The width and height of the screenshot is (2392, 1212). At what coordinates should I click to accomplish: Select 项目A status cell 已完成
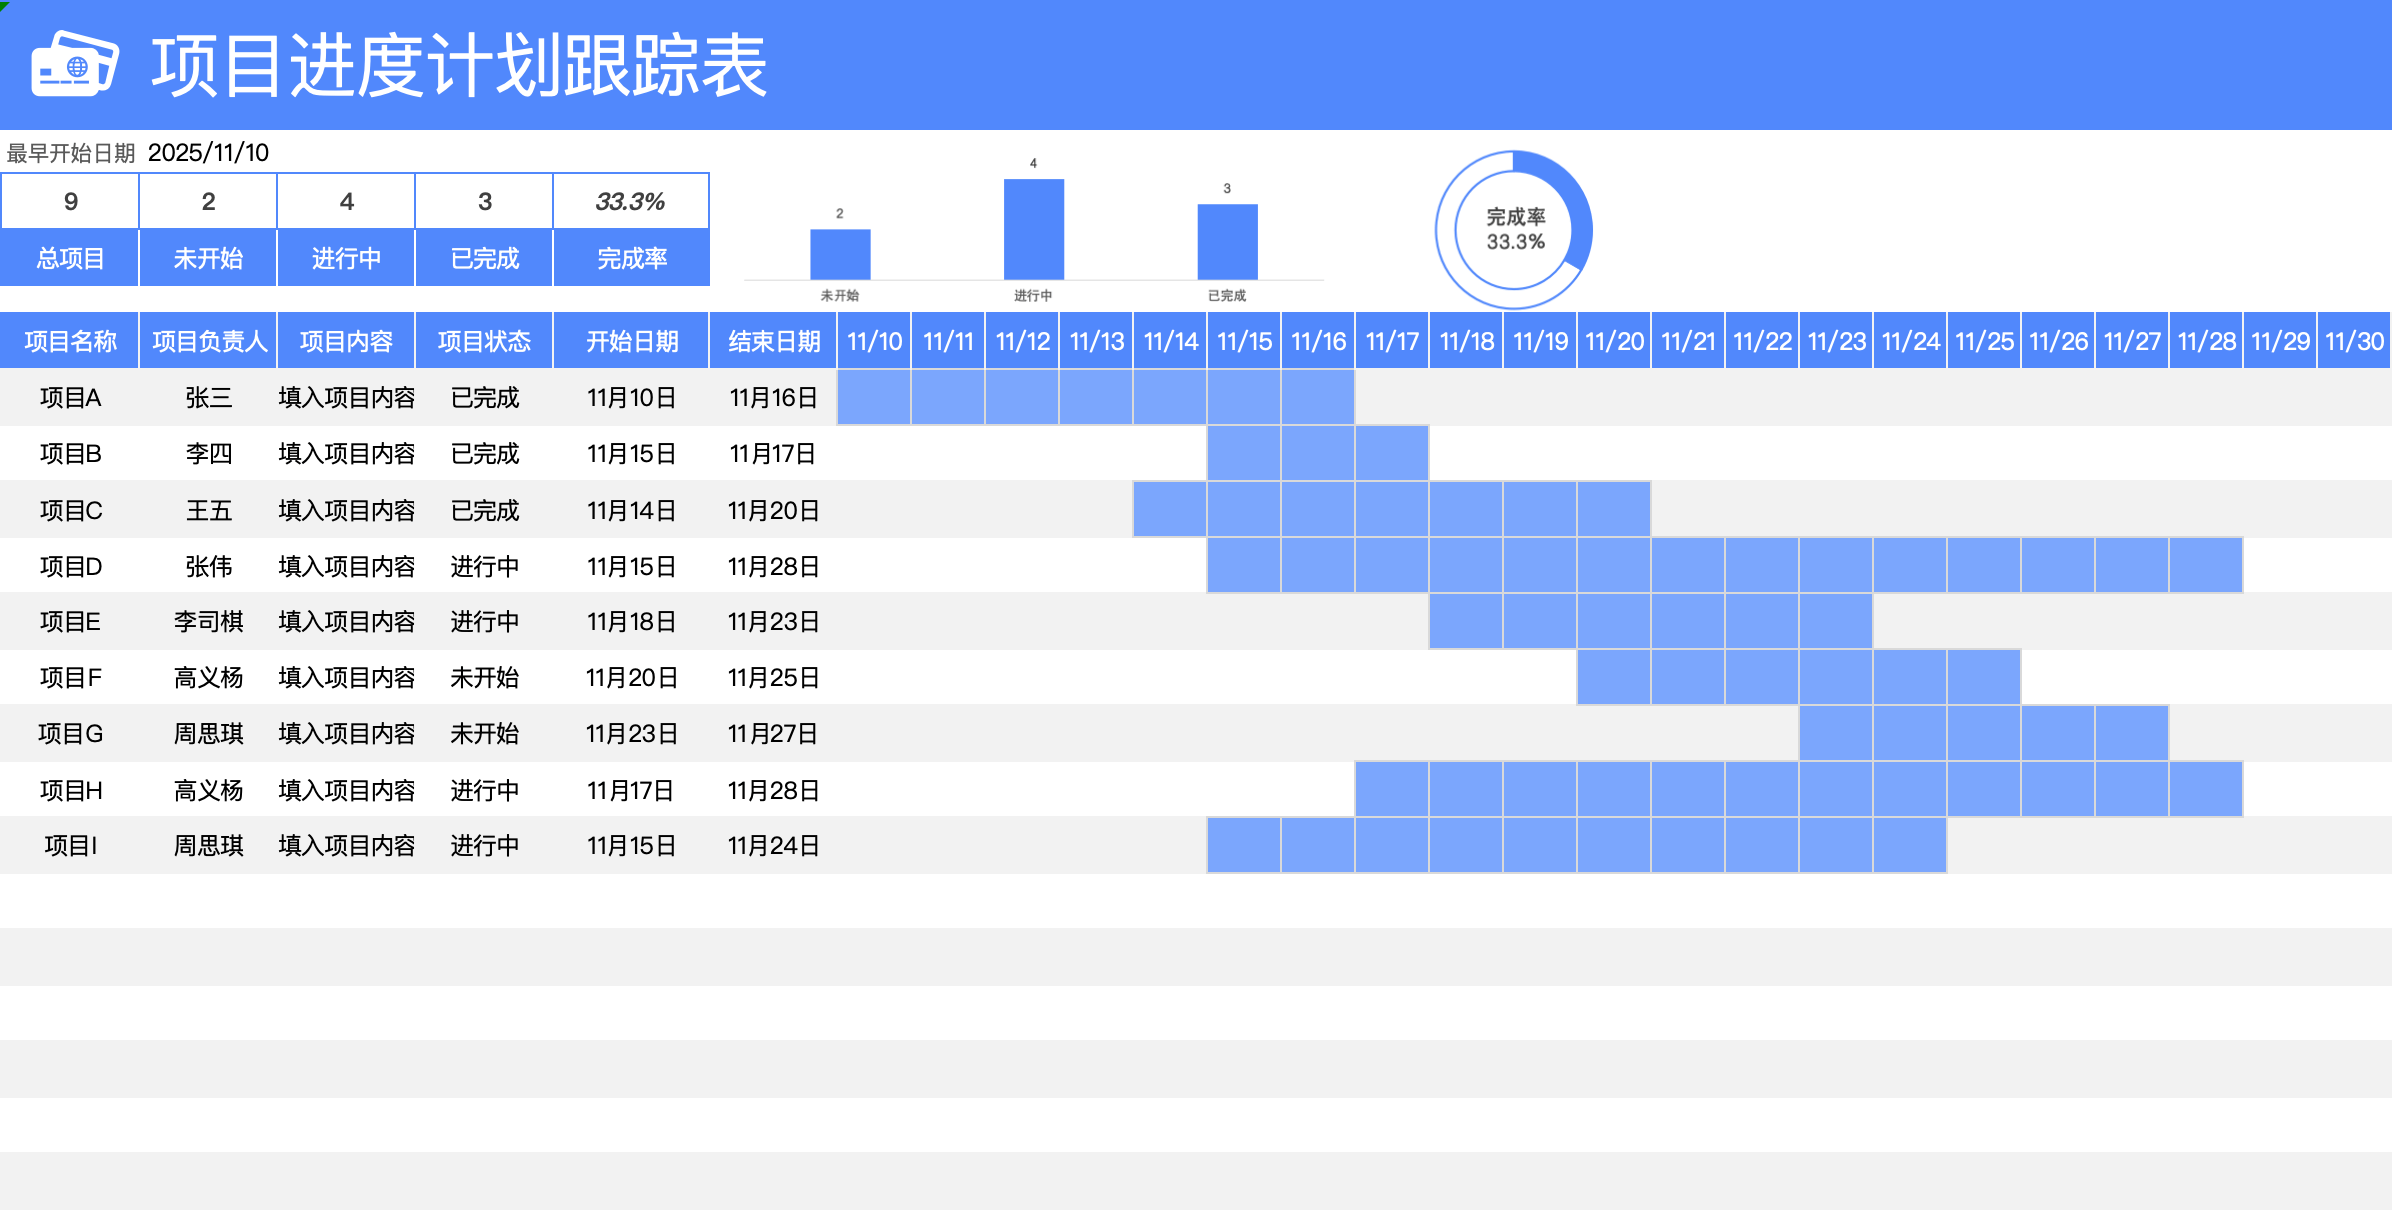tap(484, 398)
